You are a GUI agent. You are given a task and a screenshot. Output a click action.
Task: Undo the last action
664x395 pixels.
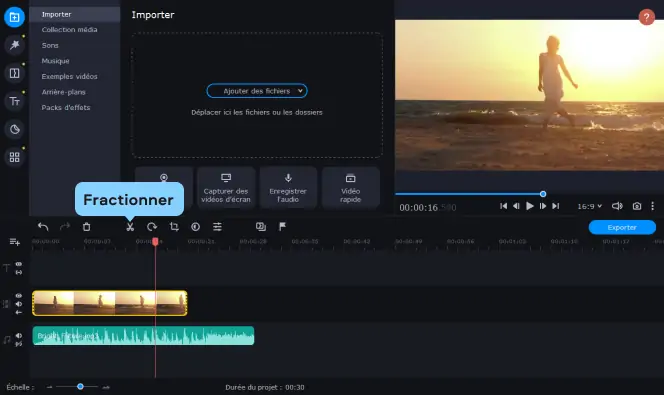(x=43, y=227)
